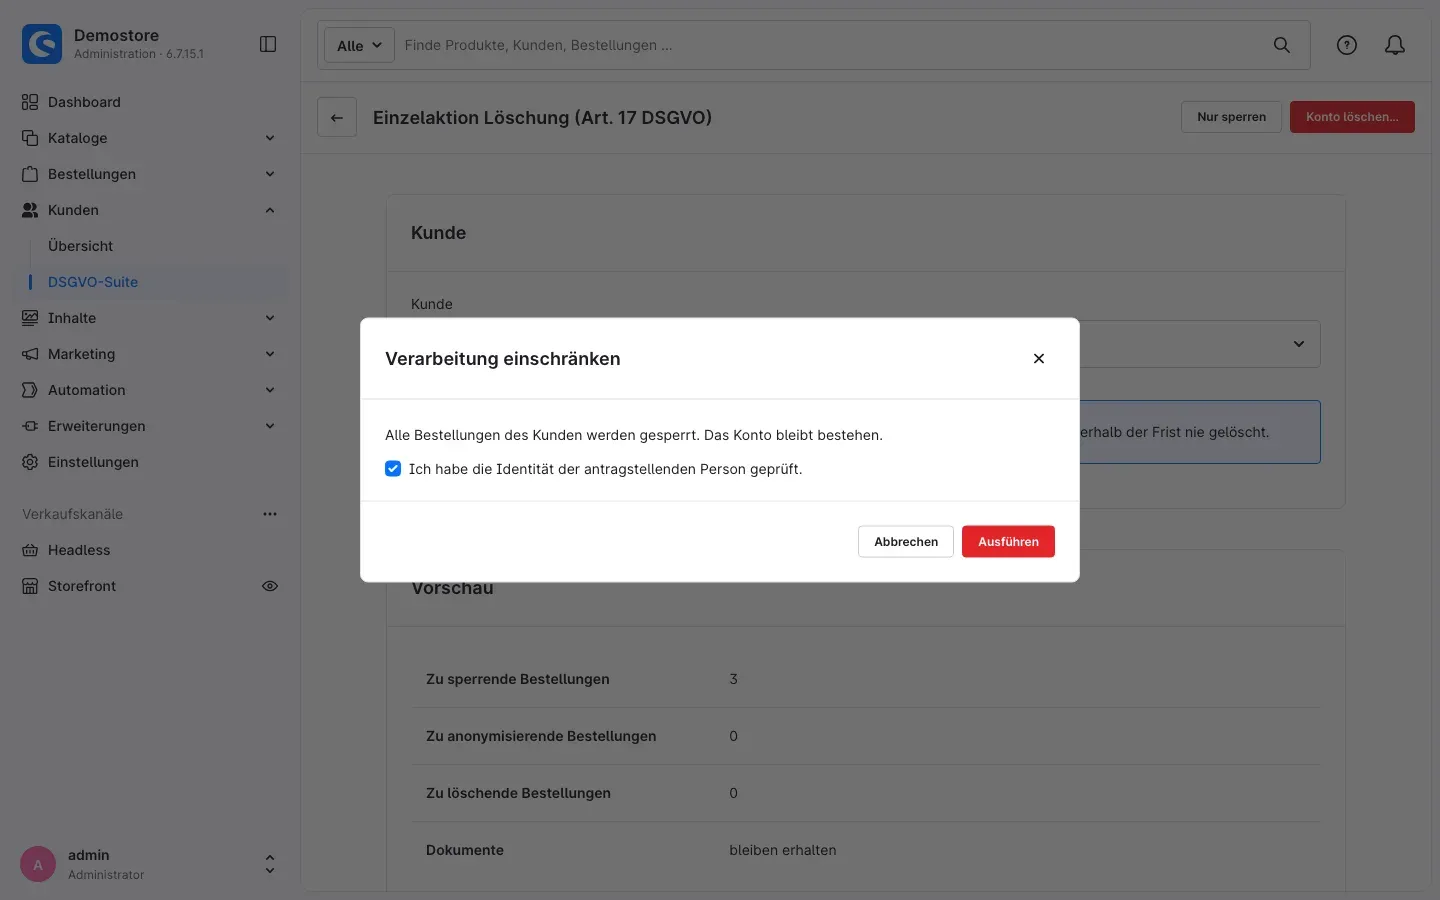The width and height of the screenshot is (1440, 900).
Task: Select the DSGVO-Suite menu item
Action: tap(93, 282)
